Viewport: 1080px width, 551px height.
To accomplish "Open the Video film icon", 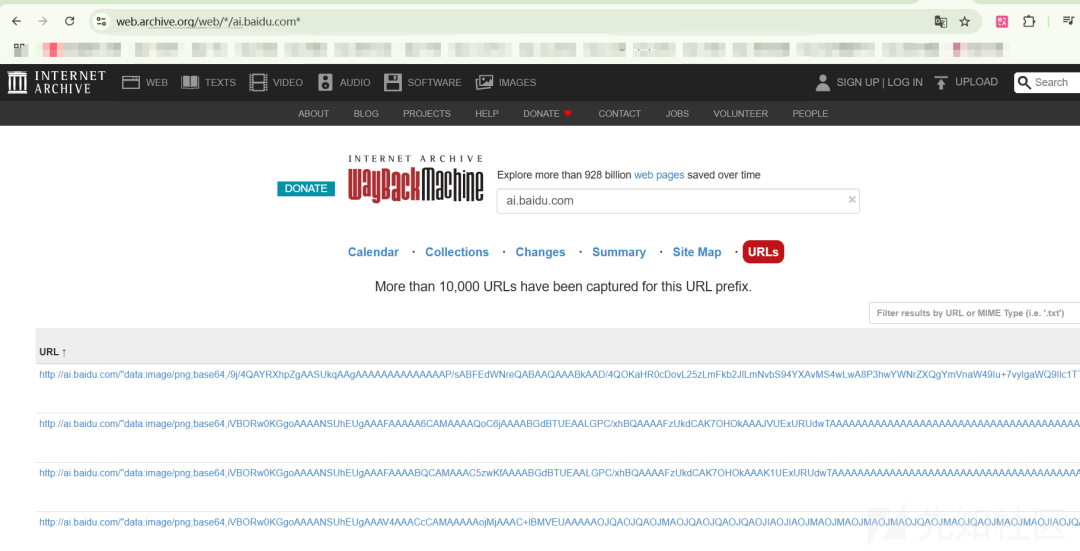I will 258,83.
